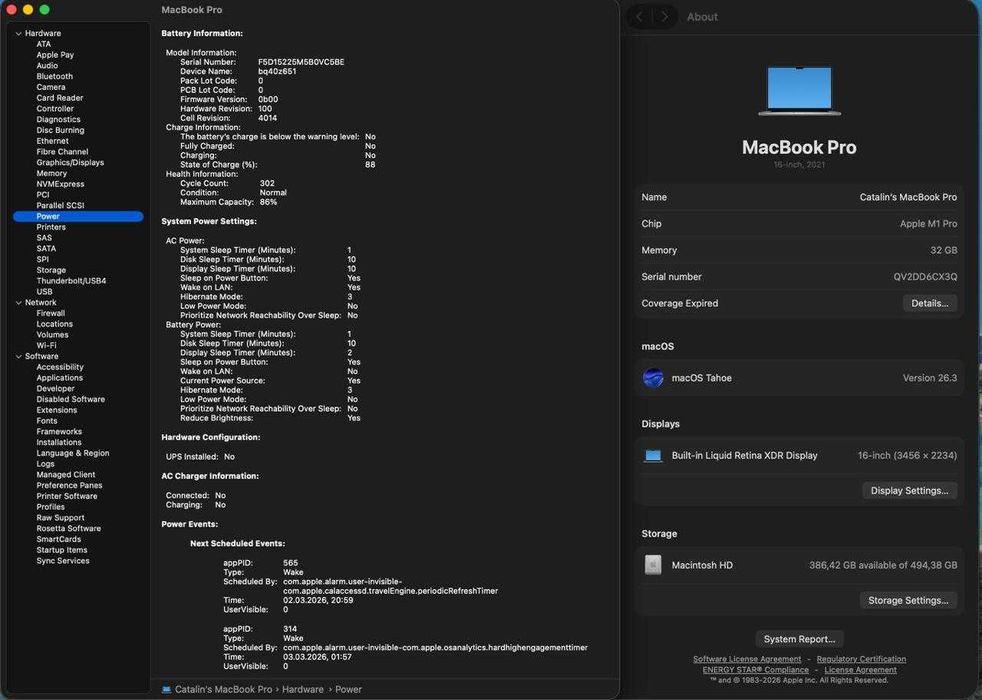Screen dimensions: 982x700
Task: Select ATA in the Hardware list
Action: click(43, 44)
